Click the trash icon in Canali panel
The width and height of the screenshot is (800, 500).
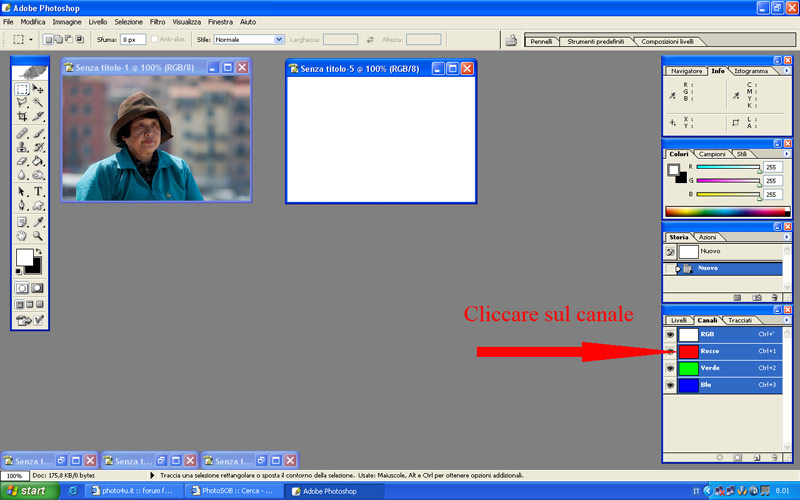(776, 457)
